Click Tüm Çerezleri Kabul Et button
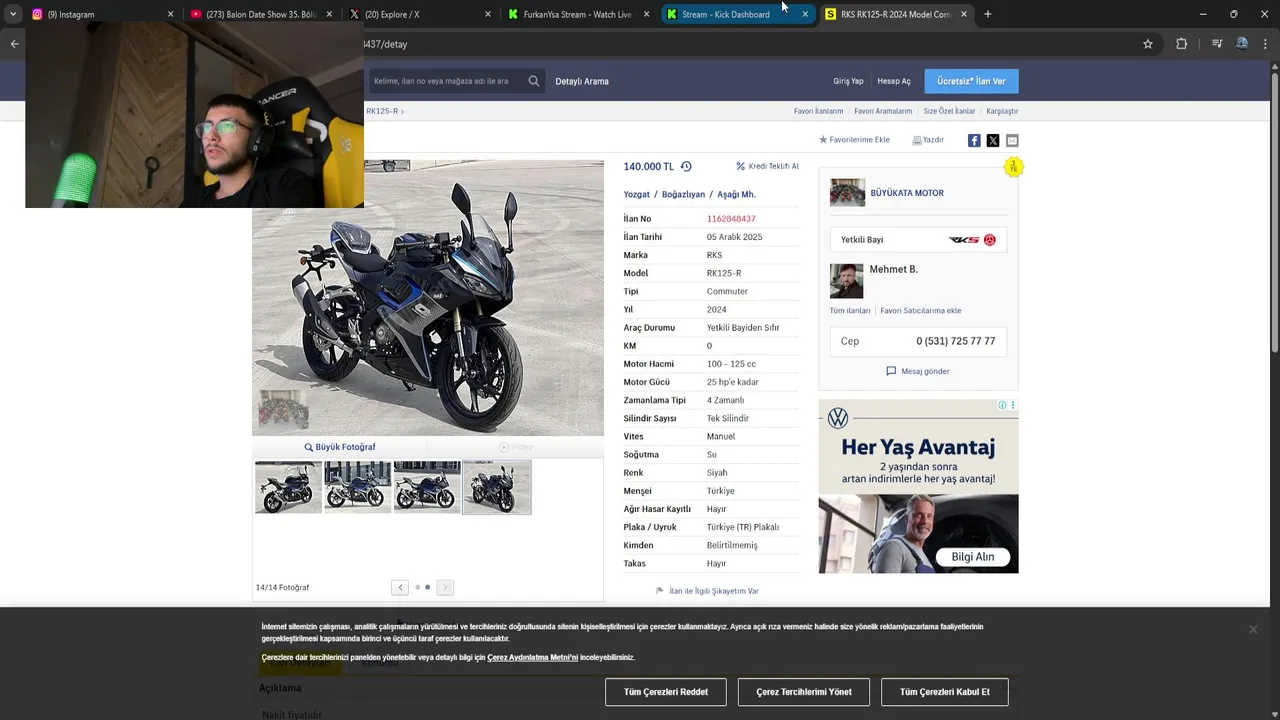 pos(945,692)
